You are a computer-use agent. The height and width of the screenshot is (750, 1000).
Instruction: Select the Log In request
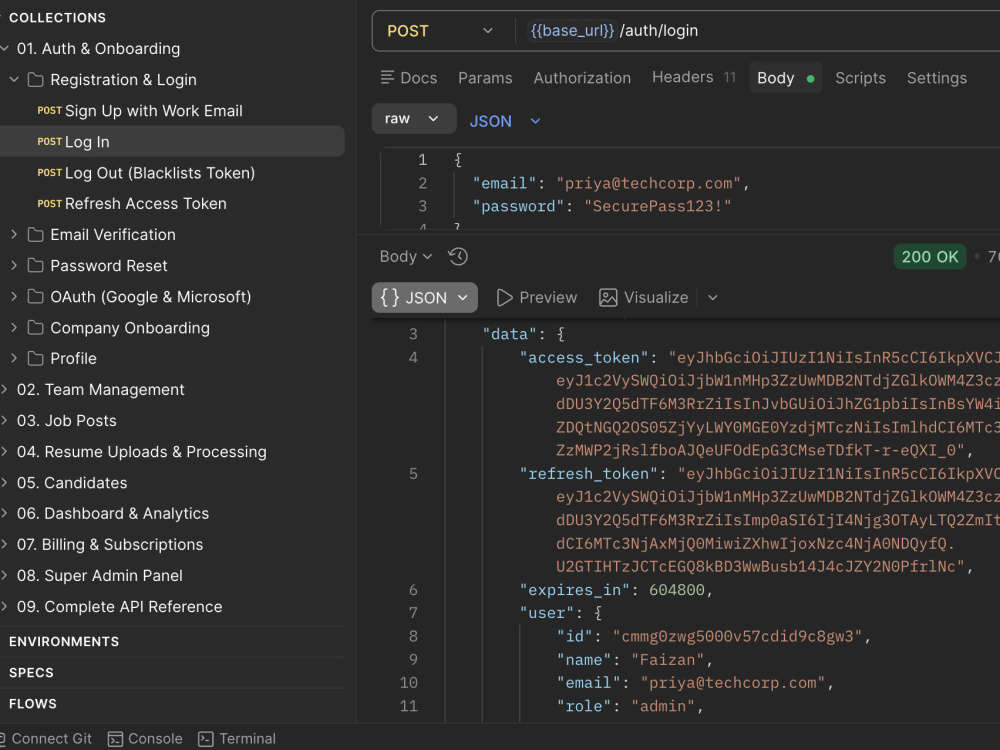click(x=172, y=142)
